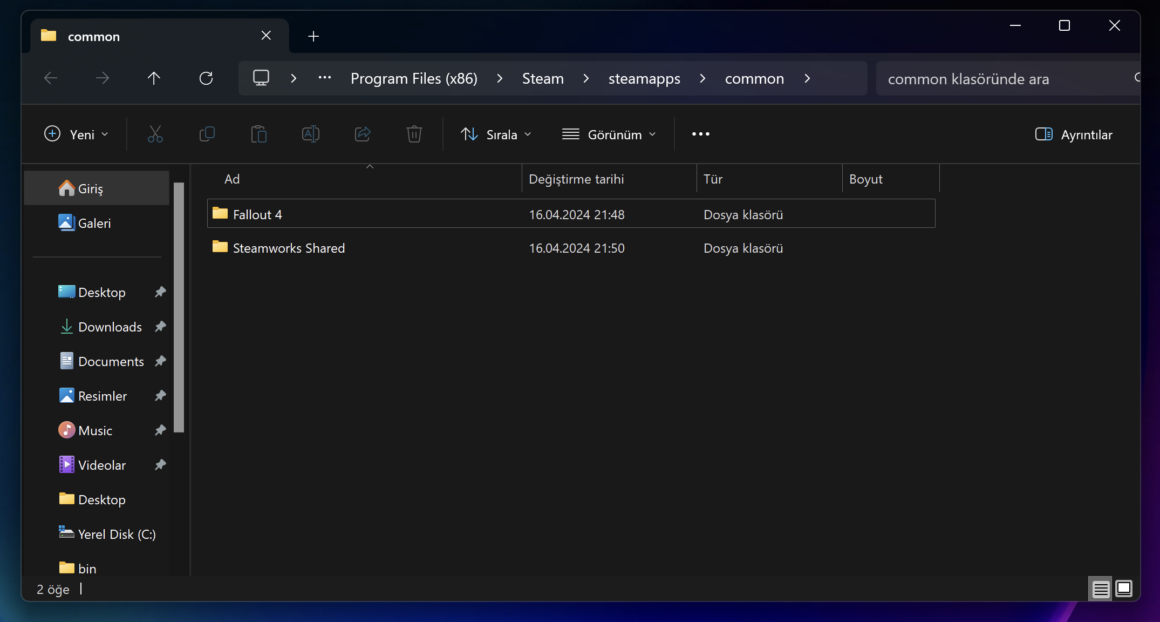1160x622 pixels.
Task: Select the common tab
Action: [159, 36]
